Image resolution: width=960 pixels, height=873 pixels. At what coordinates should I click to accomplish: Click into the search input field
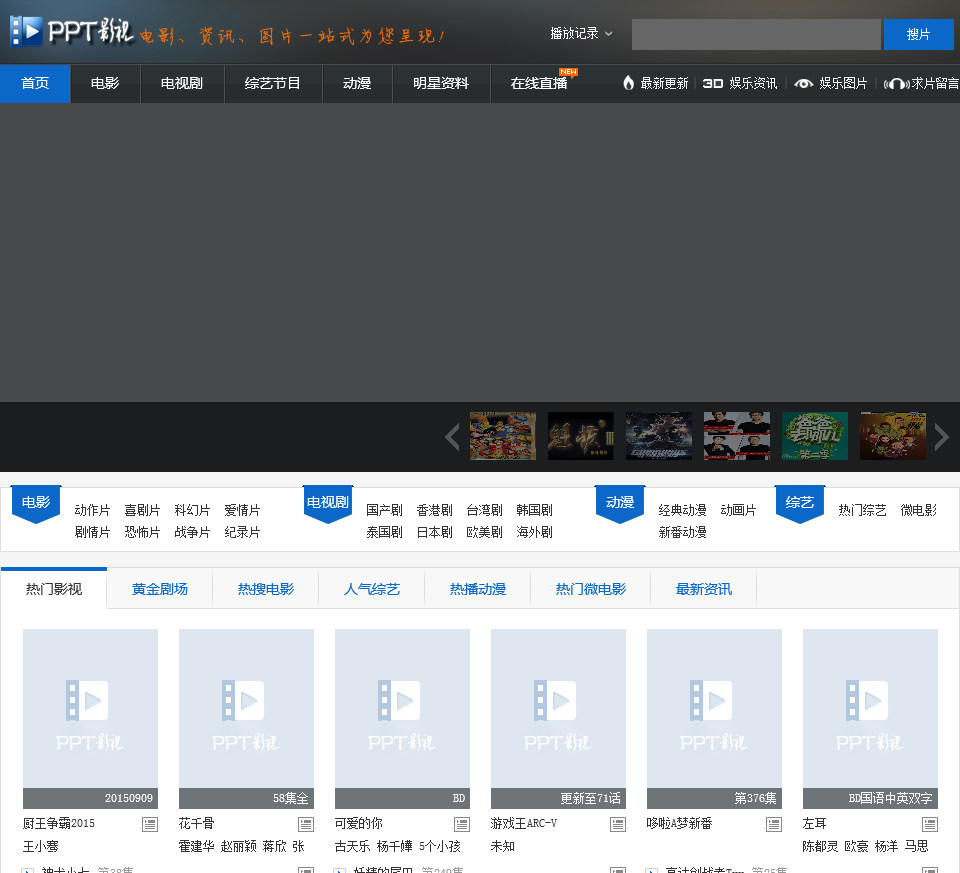click(x=755, y=34)
